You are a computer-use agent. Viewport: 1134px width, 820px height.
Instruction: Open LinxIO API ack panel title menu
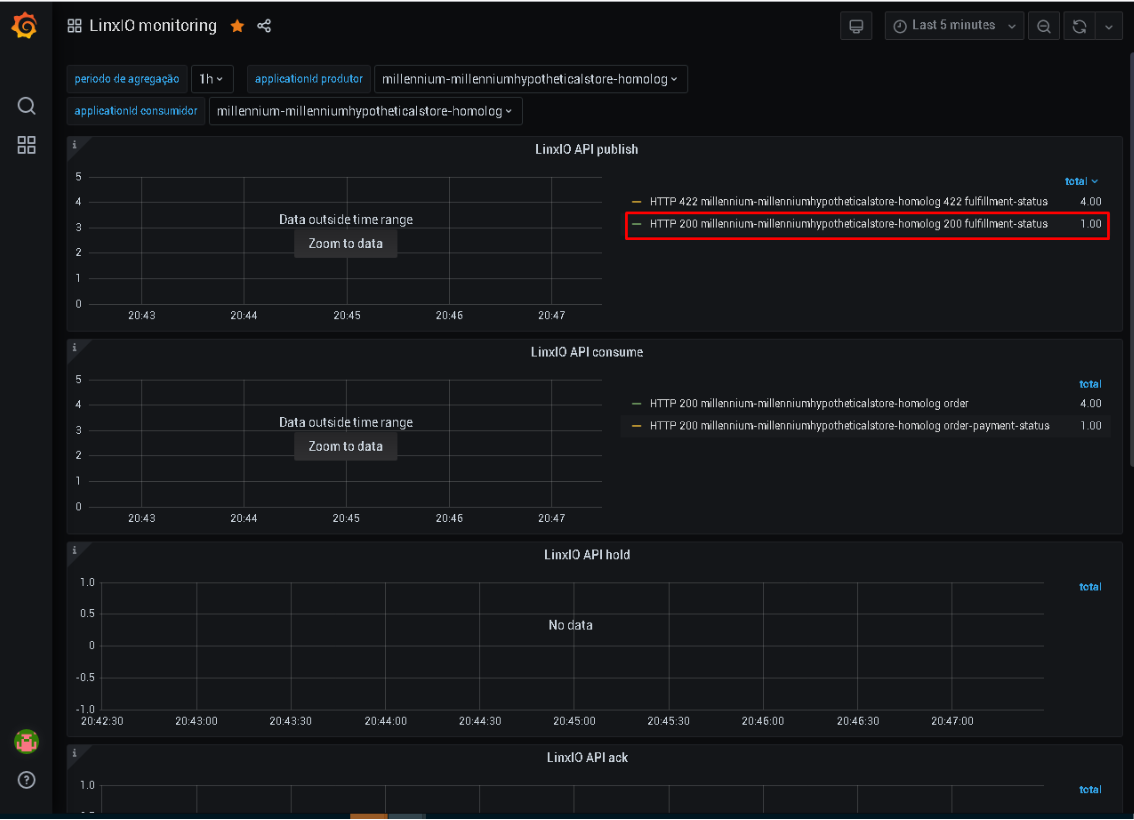pos(587,758)
